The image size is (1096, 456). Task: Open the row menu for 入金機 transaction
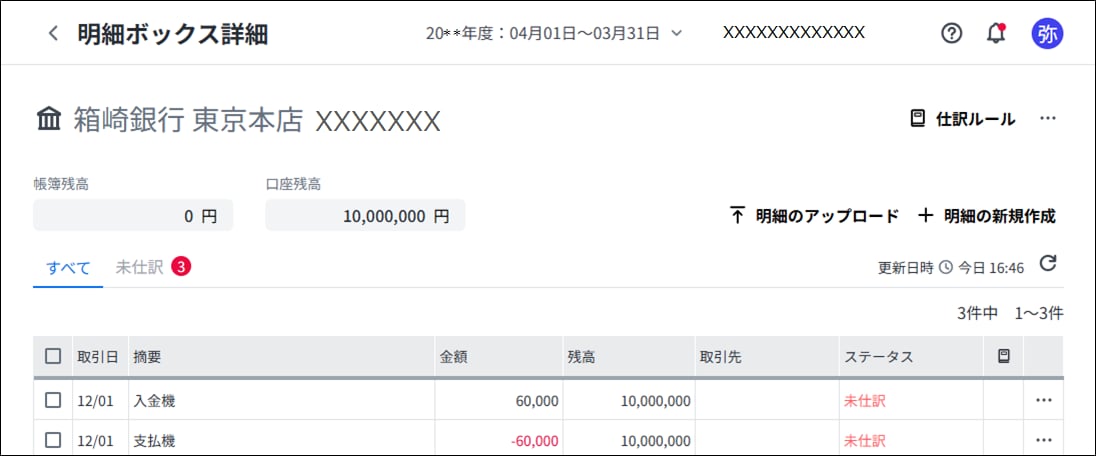click(1044, 400)
